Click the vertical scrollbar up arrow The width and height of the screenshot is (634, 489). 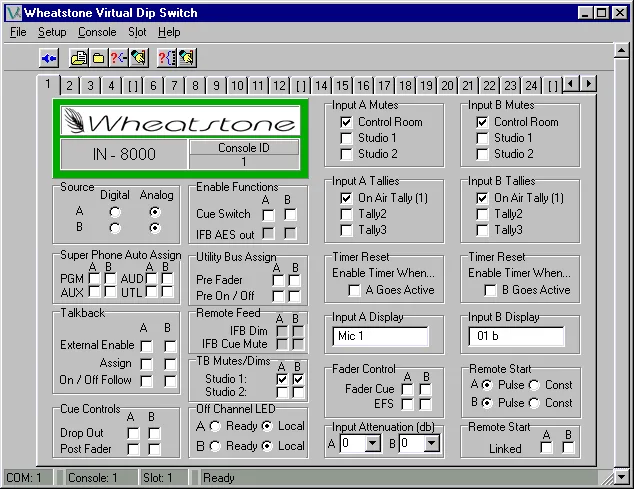[621, 51]
